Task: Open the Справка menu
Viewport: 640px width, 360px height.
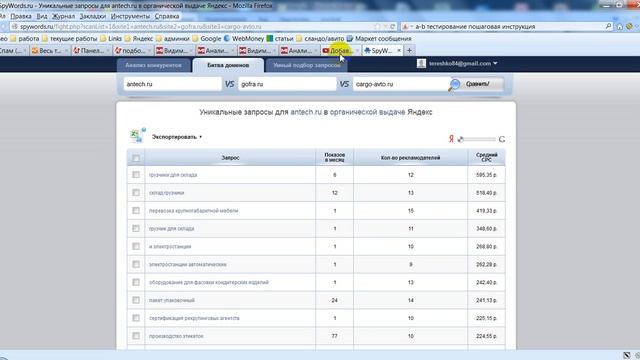Action: click(x=167, y=16)
